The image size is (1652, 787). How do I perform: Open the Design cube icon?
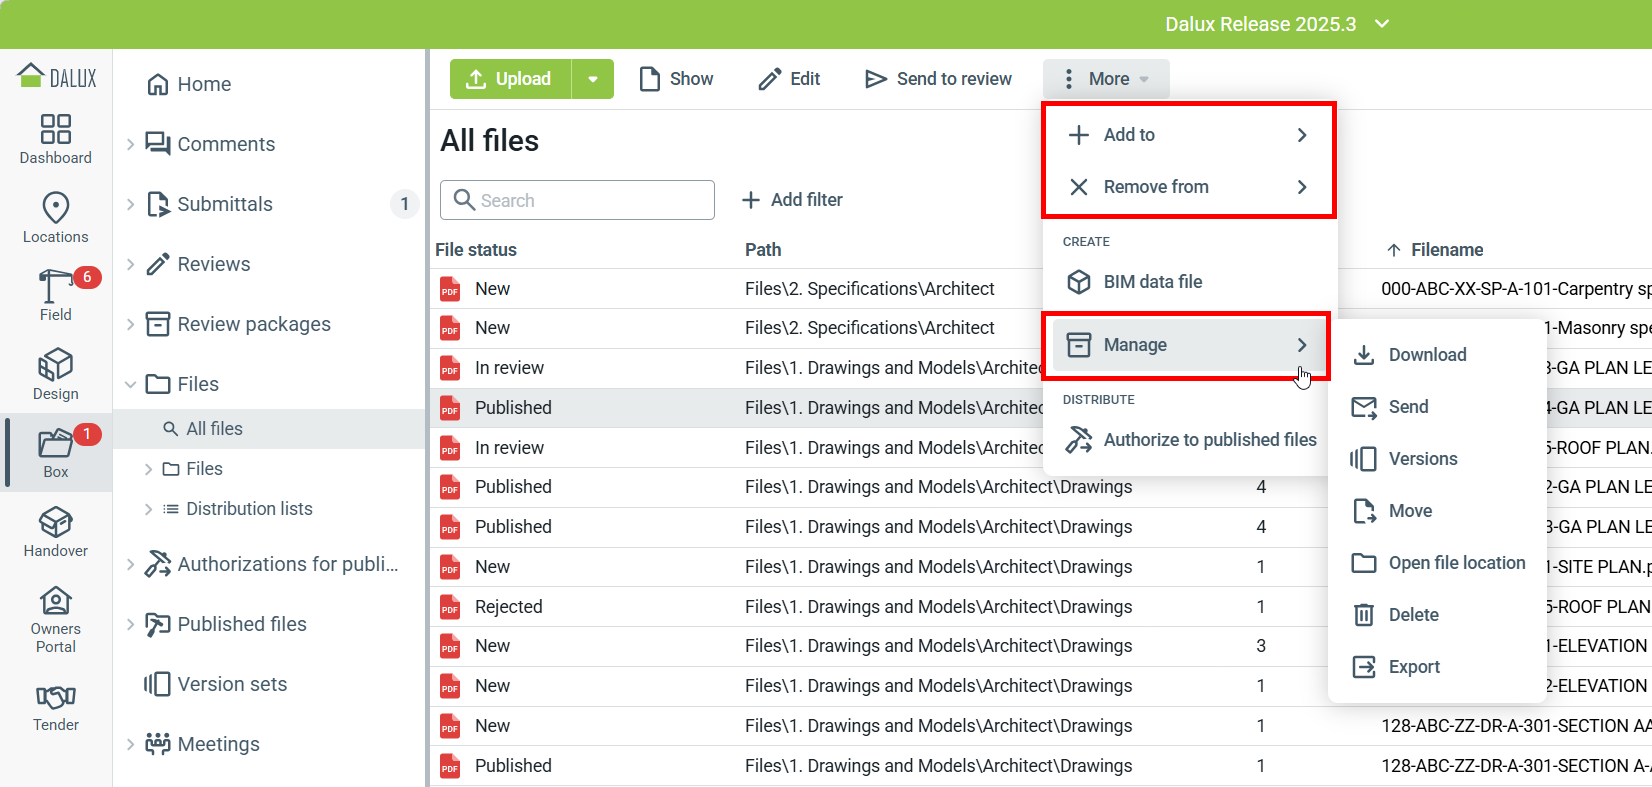pos(55,365)
